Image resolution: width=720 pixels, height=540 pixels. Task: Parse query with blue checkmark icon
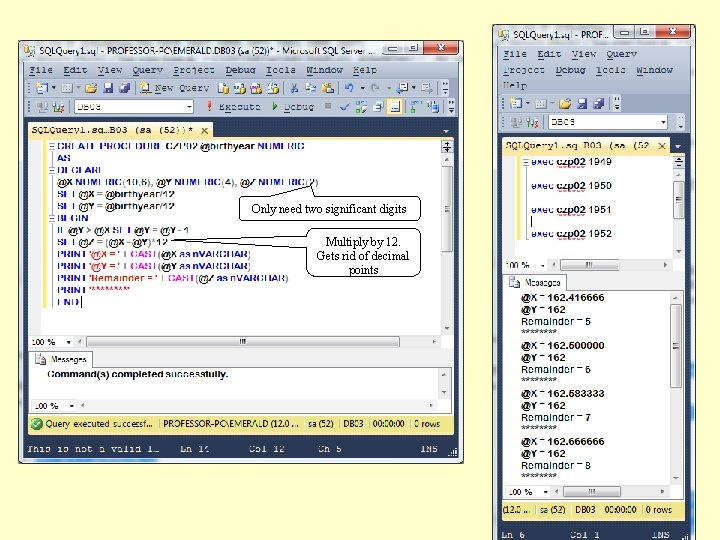tap(344, 107)
